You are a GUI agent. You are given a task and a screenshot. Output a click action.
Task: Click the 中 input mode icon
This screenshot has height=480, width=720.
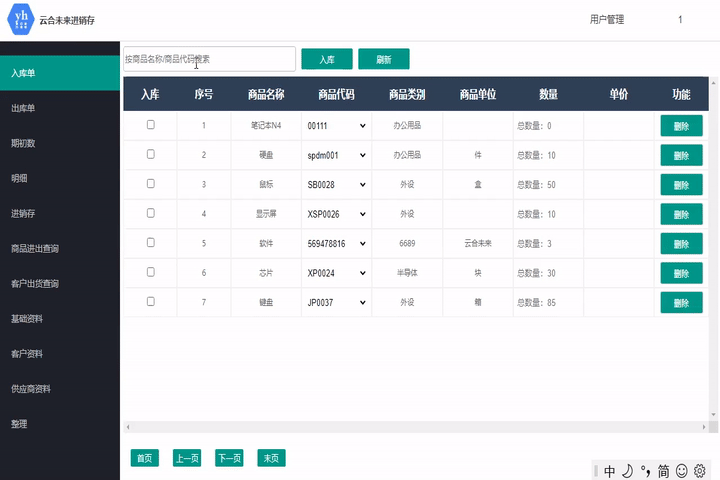pyautogui.click(x=610, y=471)
